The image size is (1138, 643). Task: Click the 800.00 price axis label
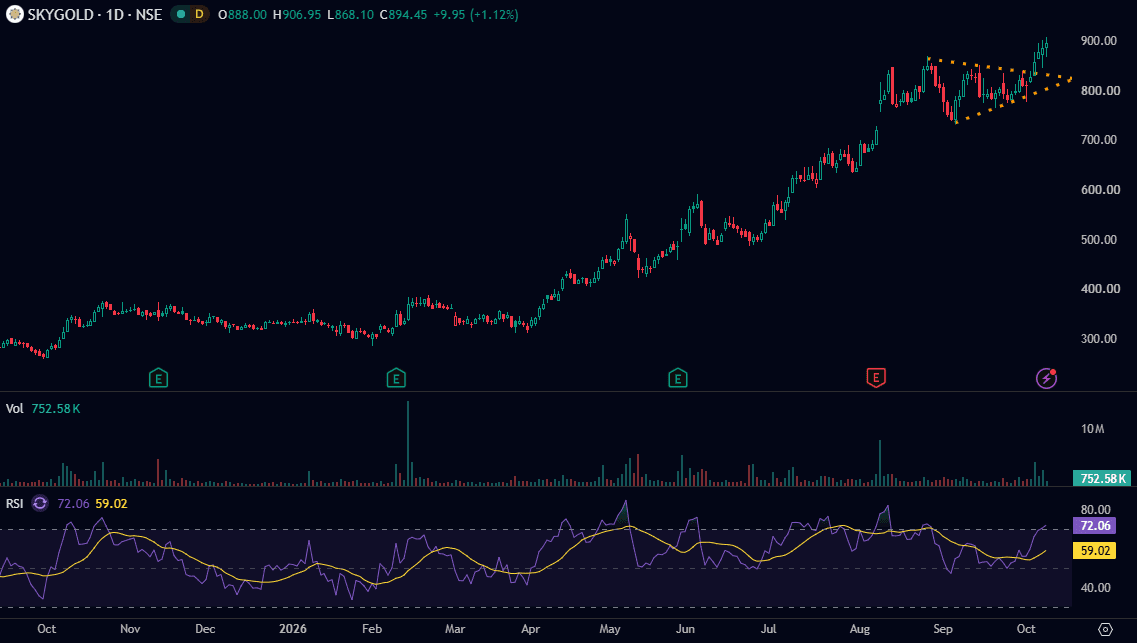(x=1100, y=91)
